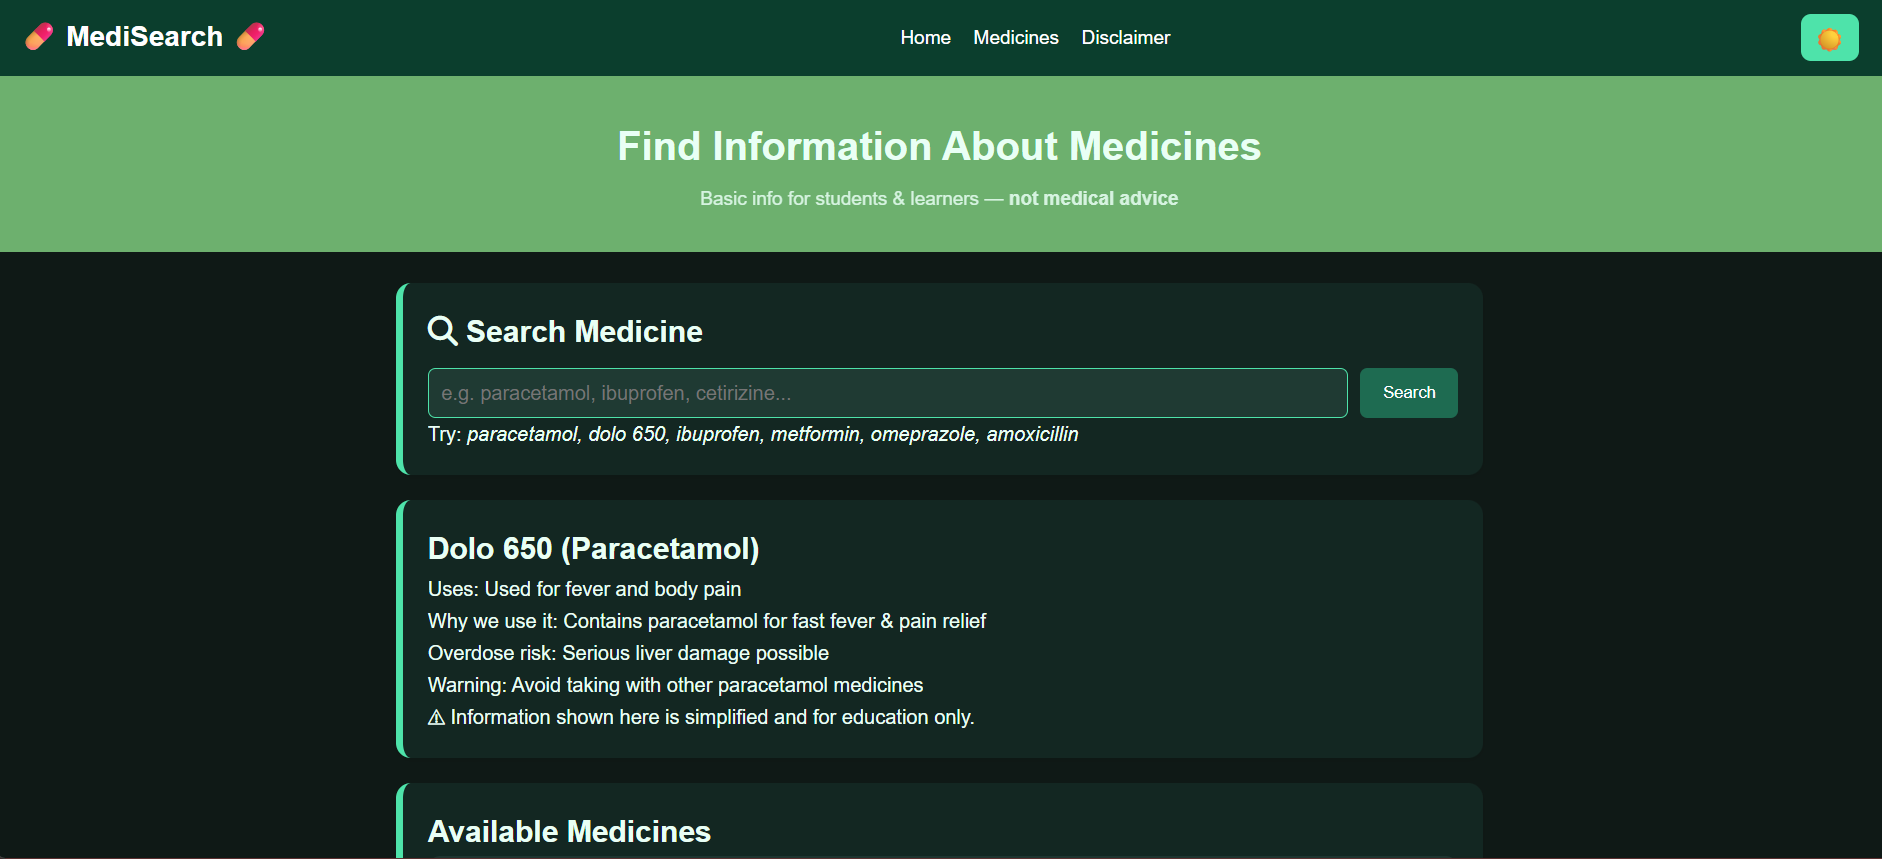Click the 'Try: paracetamol, dolo 650' suggestion line

coord(753,434)
